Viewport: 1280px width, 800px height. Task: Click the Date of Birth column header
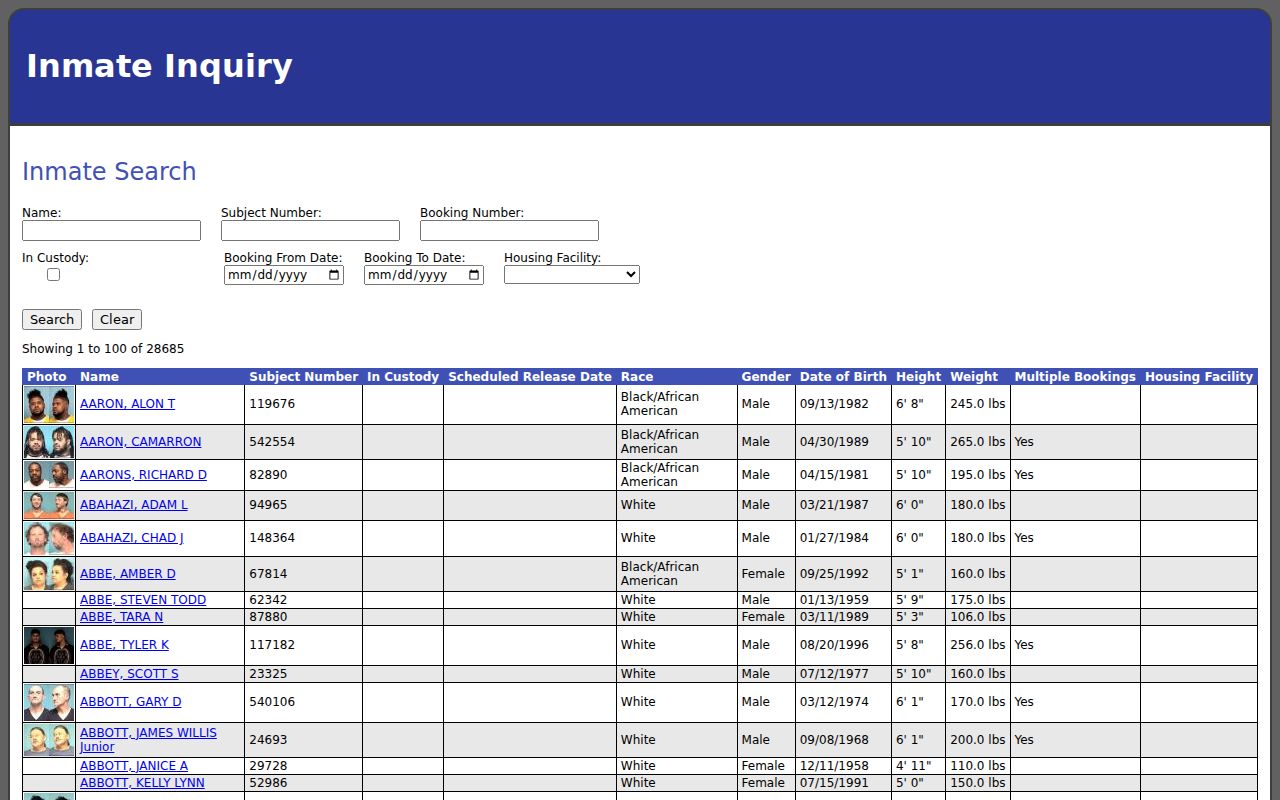point(843,377)
